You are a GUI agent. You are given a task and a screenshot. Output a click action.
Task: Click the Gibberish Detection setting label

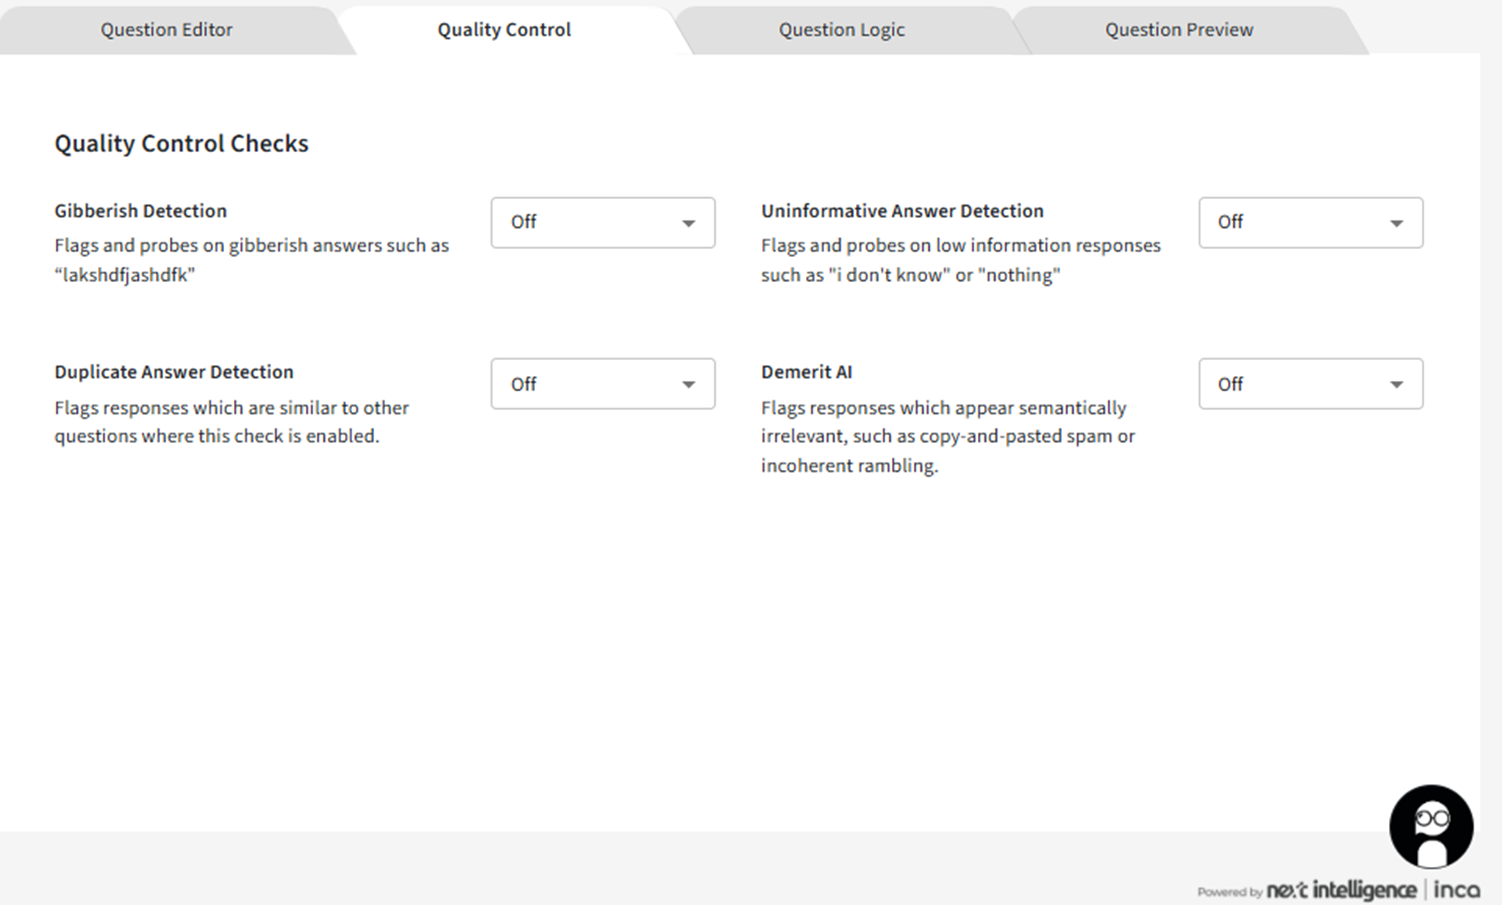point(140,211)
